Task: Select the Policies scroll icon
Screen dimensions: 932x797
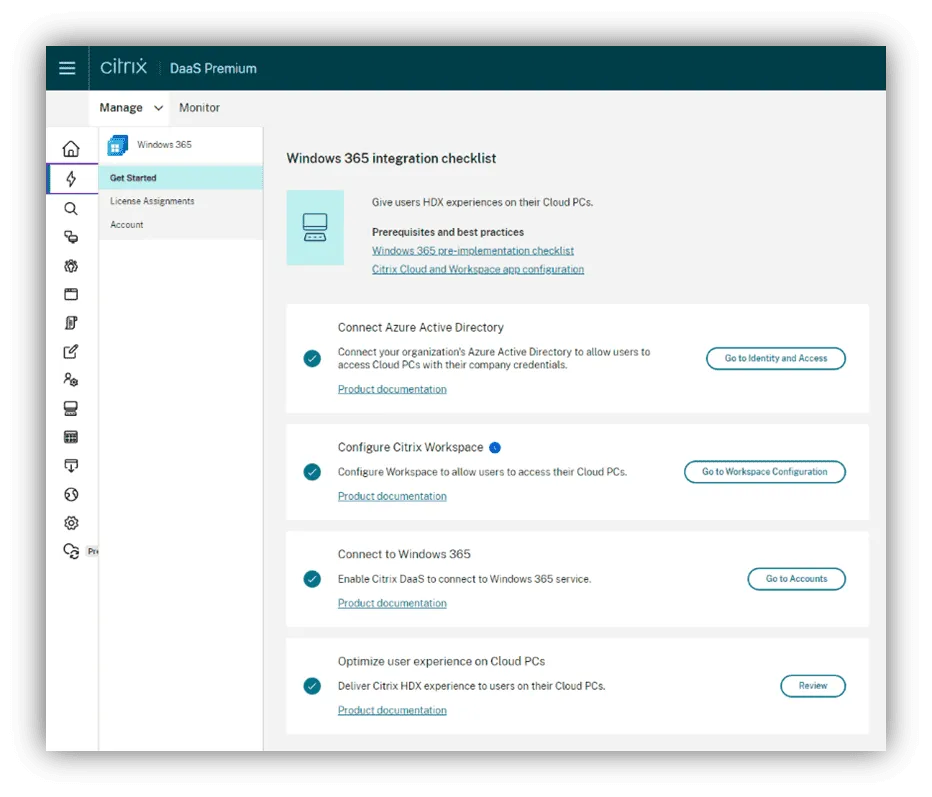Action: point(71,322)
